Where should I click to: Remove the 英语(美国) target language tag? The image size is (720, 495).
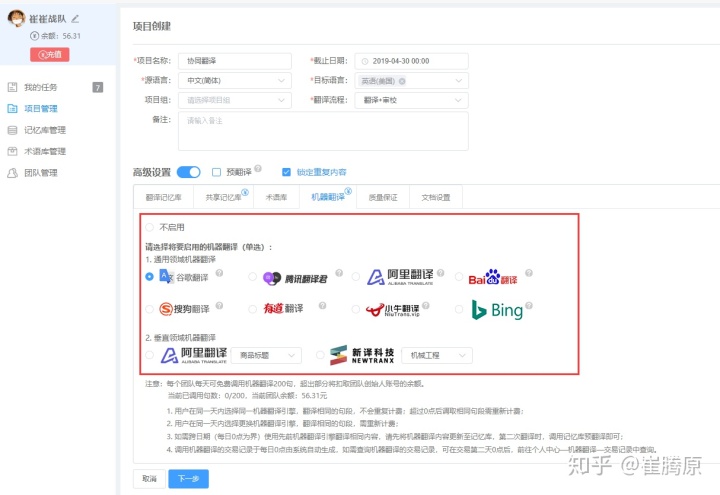pyautogui.click(x=402, y=81)
